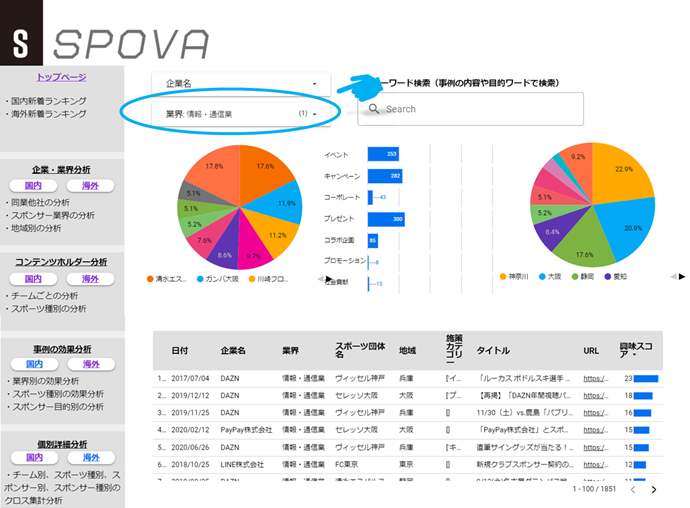This screenshot has height=508, width=690.
Task: Open URL link in row 2 (2019/12/12)
Action: (x=596, y=395)
